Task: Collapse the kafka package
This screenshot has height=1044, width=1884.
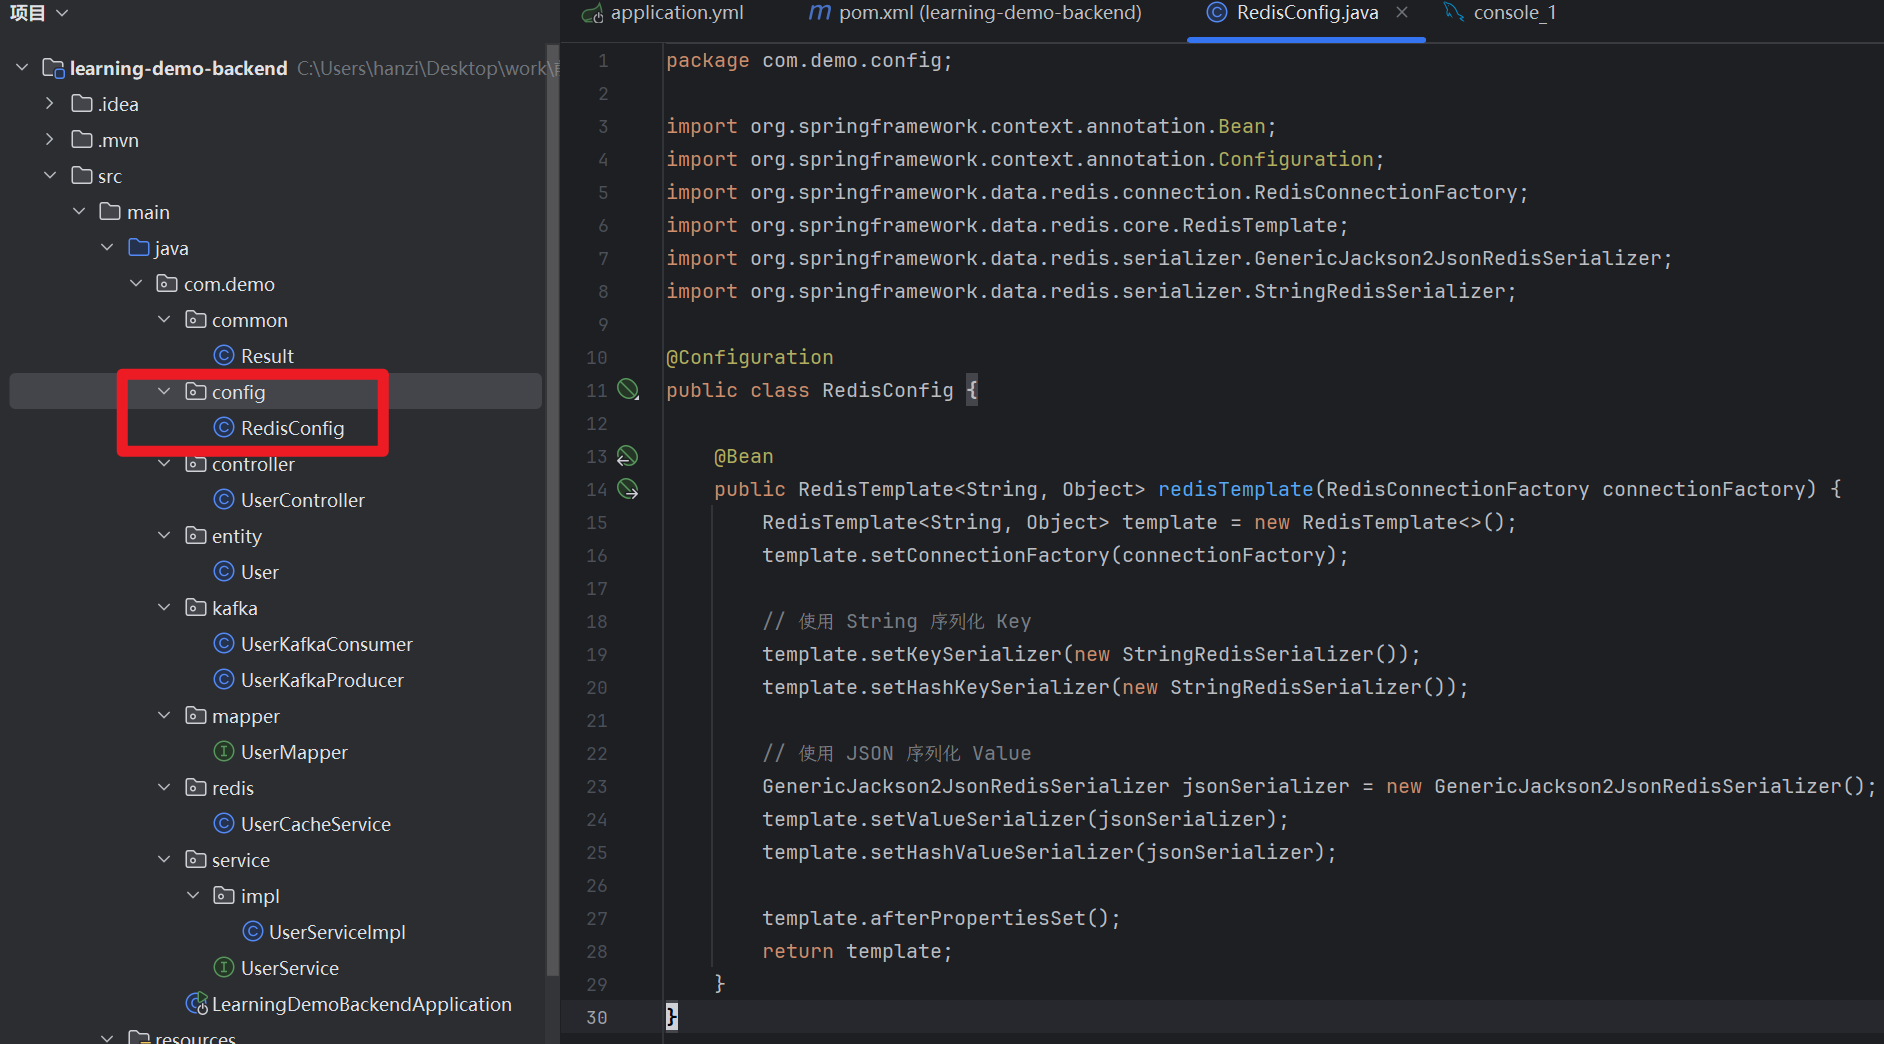Action: point(165,608)
